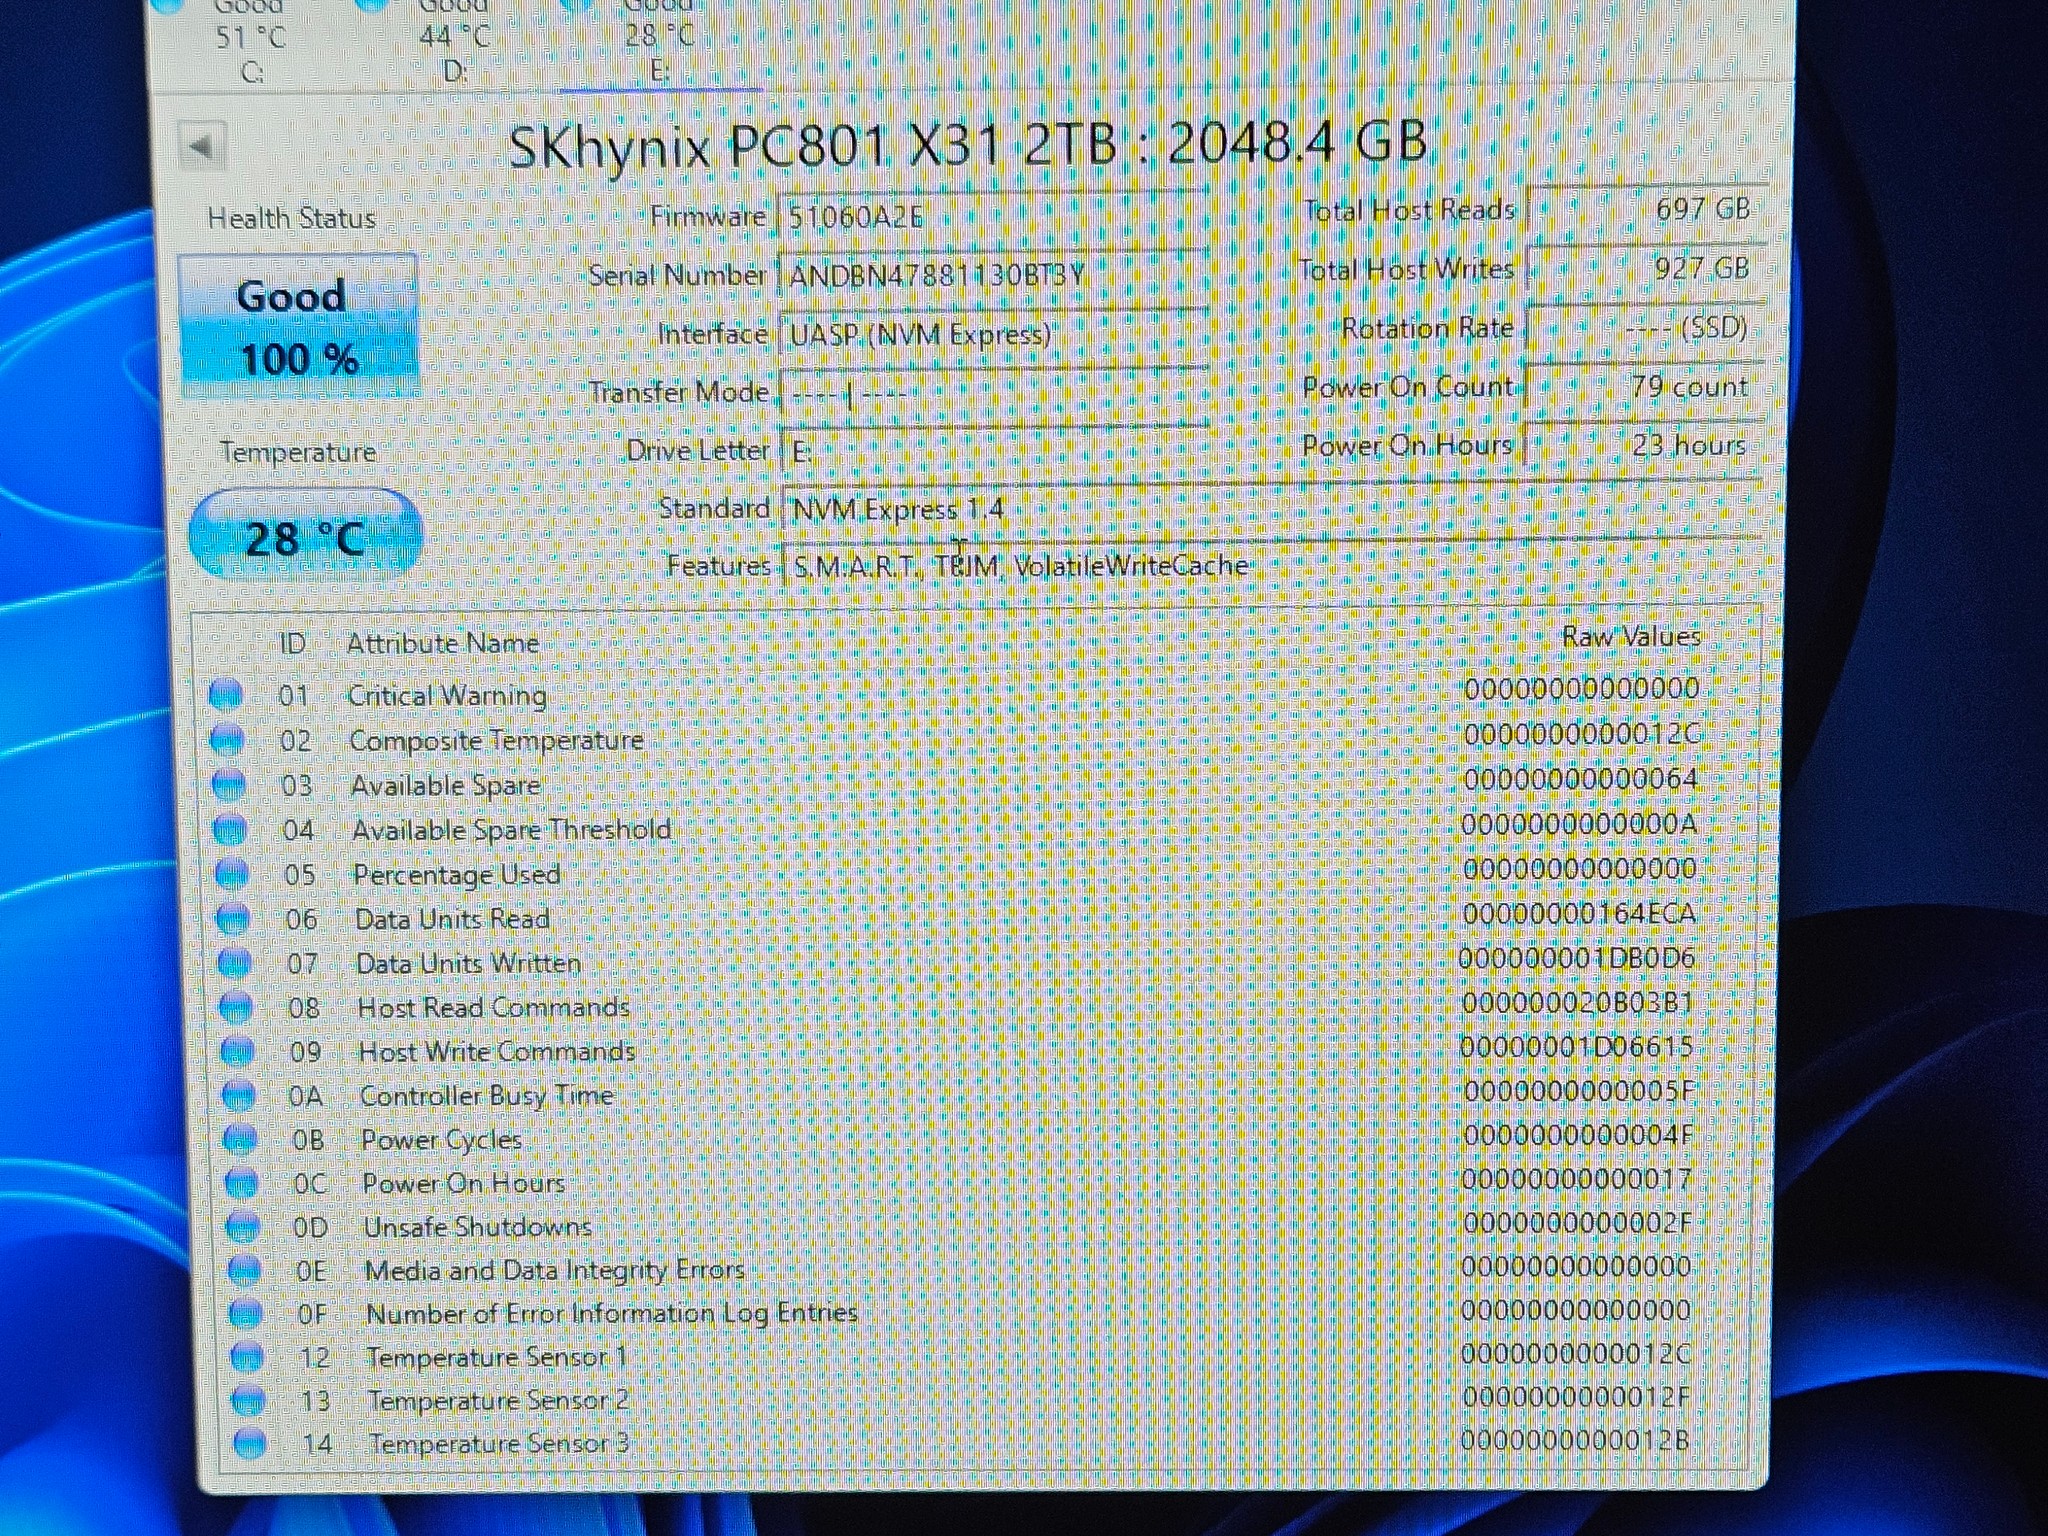
Task: Click the ID column header
Action: pyautogui.click(x=292, y=643)
